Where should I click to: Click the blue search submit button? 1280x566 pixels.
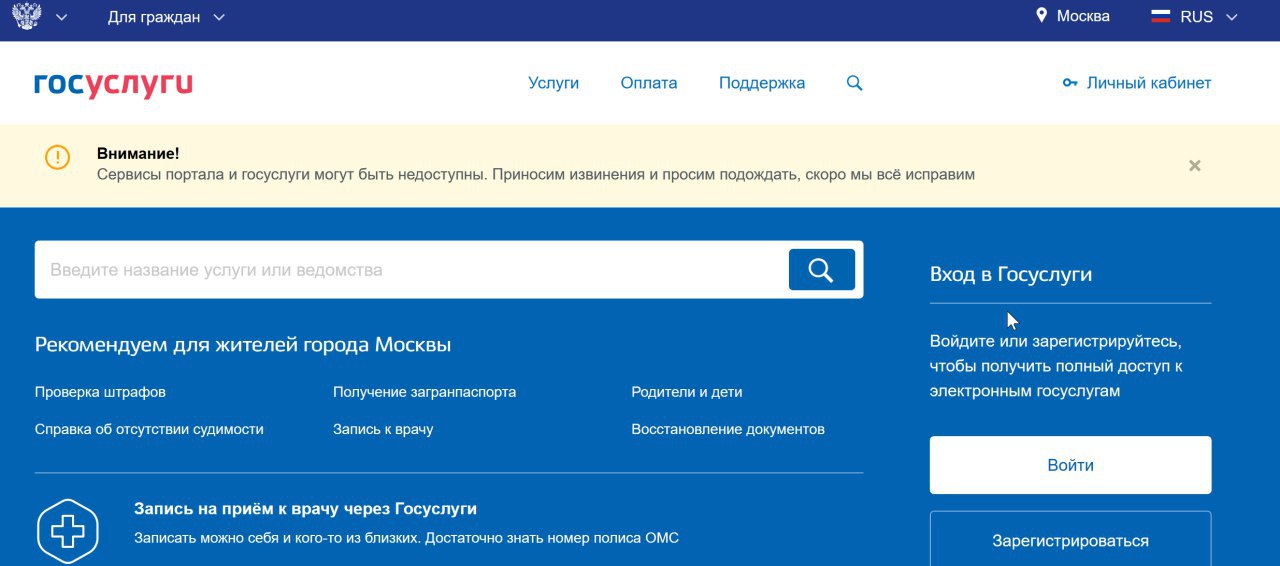click(x=821, y=270)
